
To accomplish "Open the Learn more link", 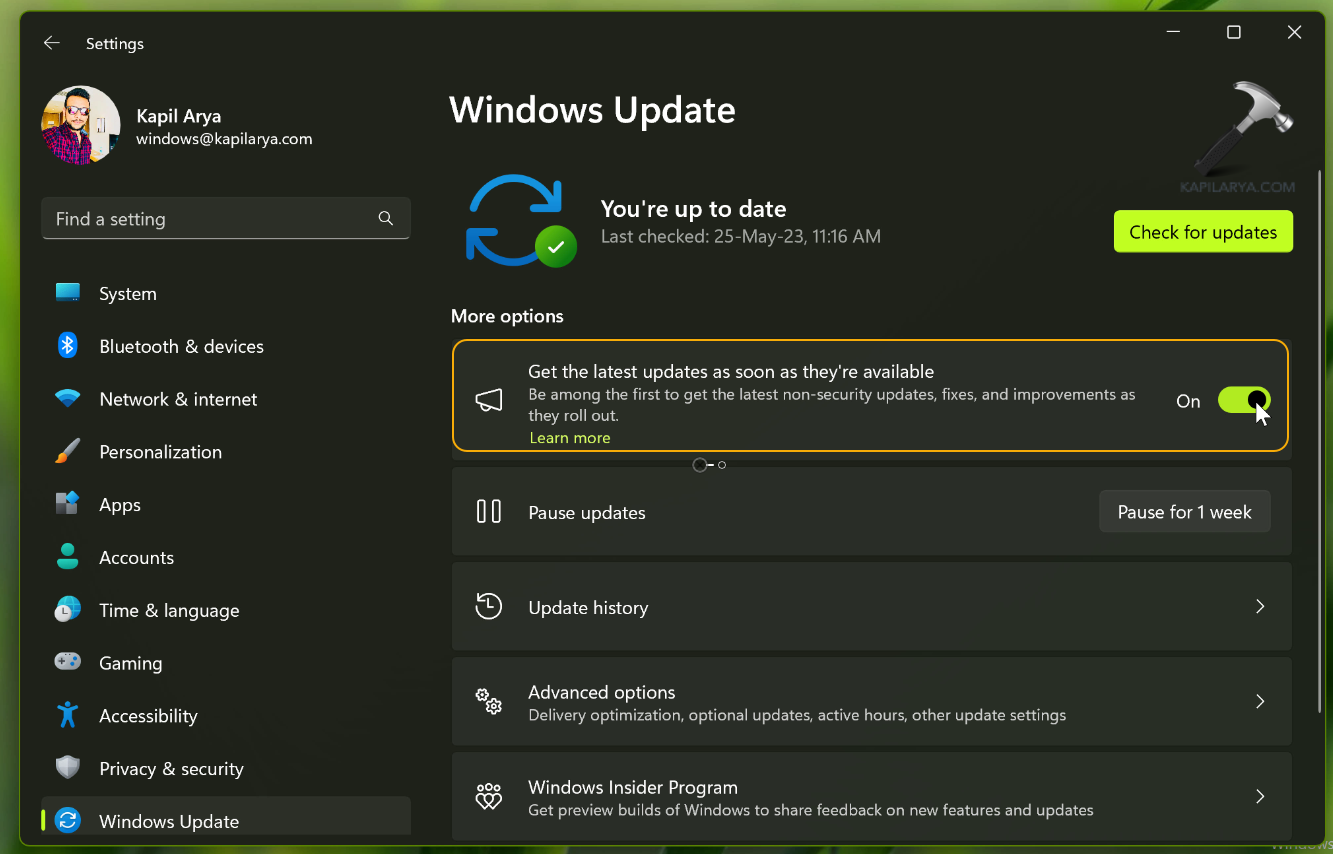I will click(570, 438).
